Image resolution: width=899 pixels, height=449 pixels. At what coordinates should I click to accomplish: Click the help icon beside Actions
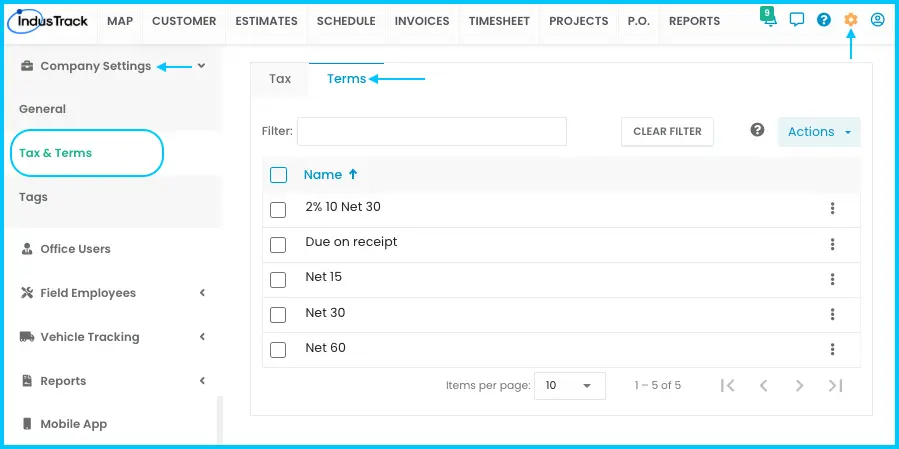click(757, 130)
